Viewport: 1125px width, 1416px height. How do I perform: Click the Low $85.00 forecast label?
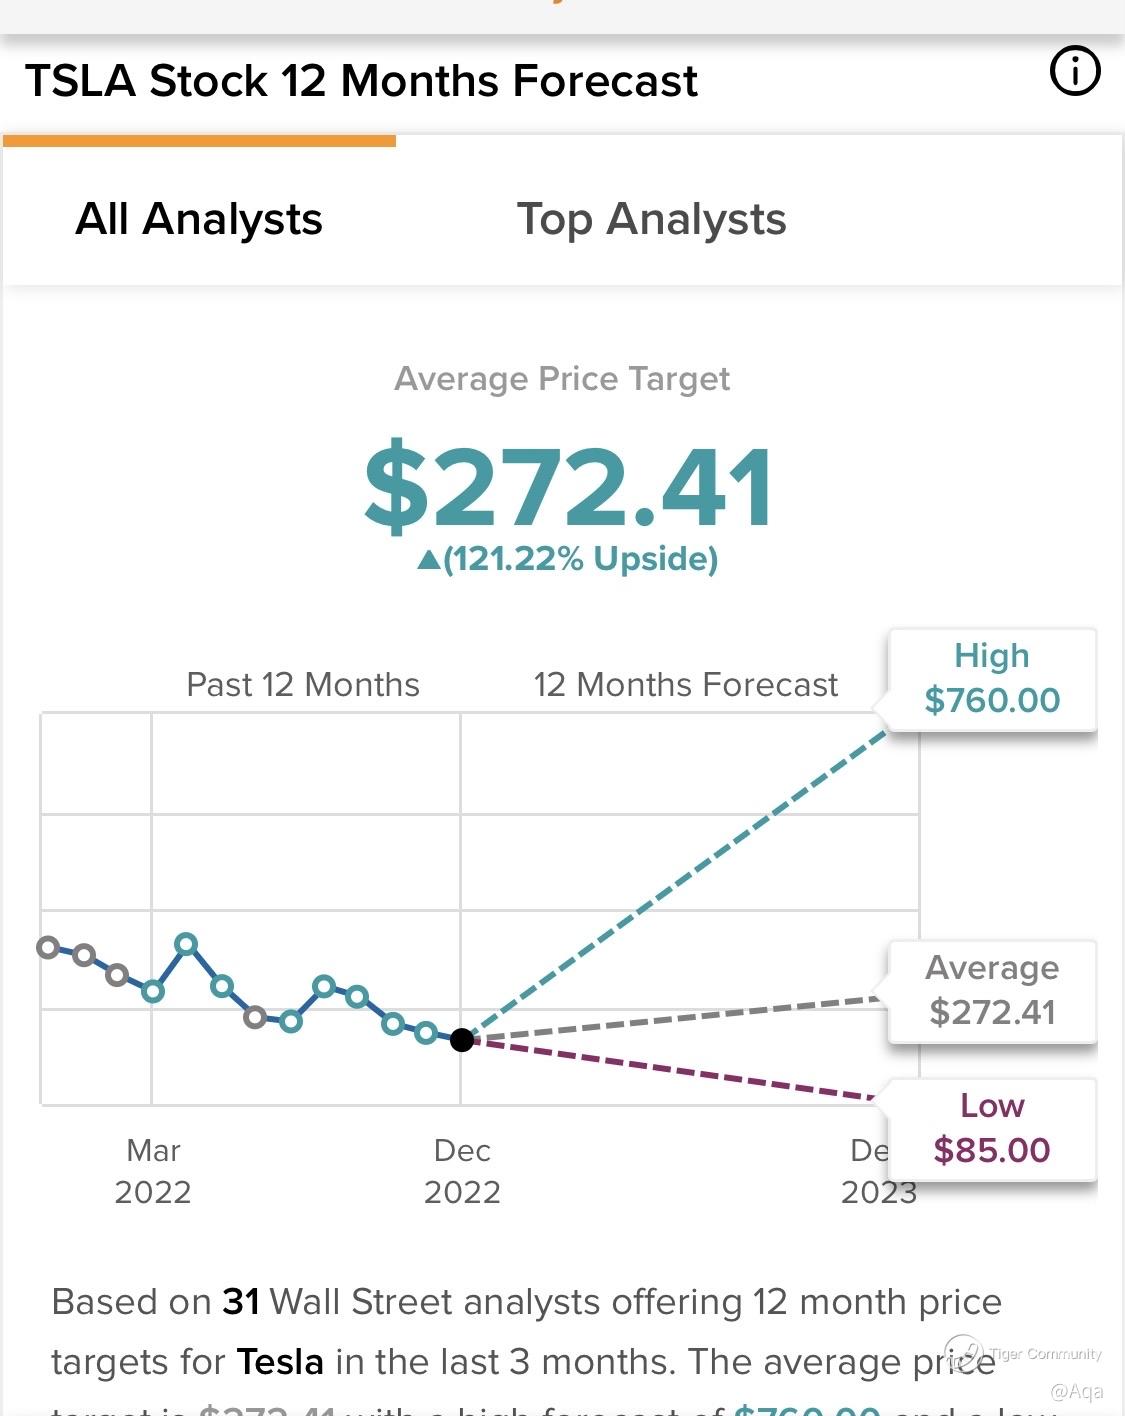click(x=992, y=1129)
